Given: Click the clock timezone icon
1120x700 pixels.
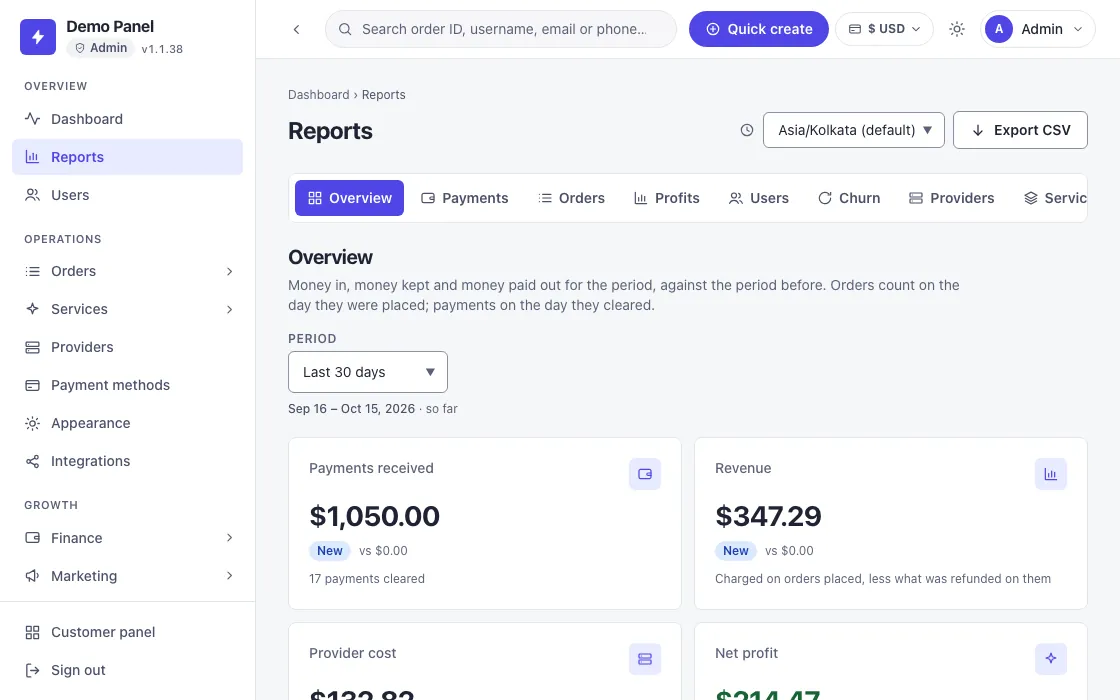Looking at the screenshot, I should (x=746, y=130).
